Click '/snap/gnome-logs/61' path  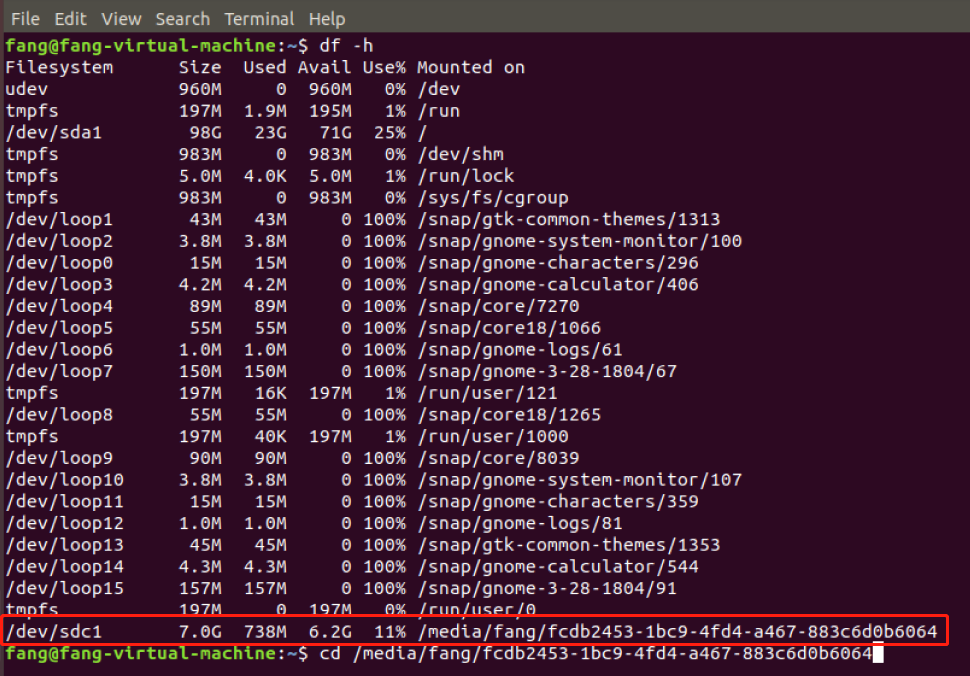(x=520, y=349)
